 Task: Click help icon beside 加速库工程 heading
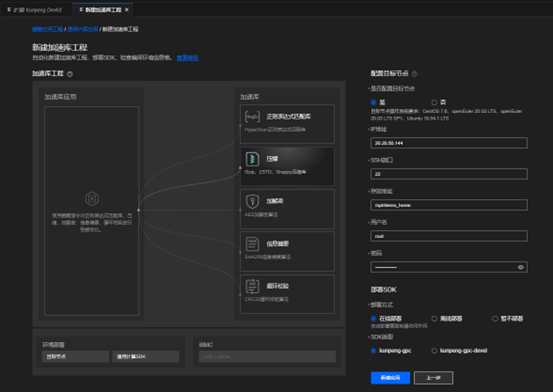(x=70, y=74)
